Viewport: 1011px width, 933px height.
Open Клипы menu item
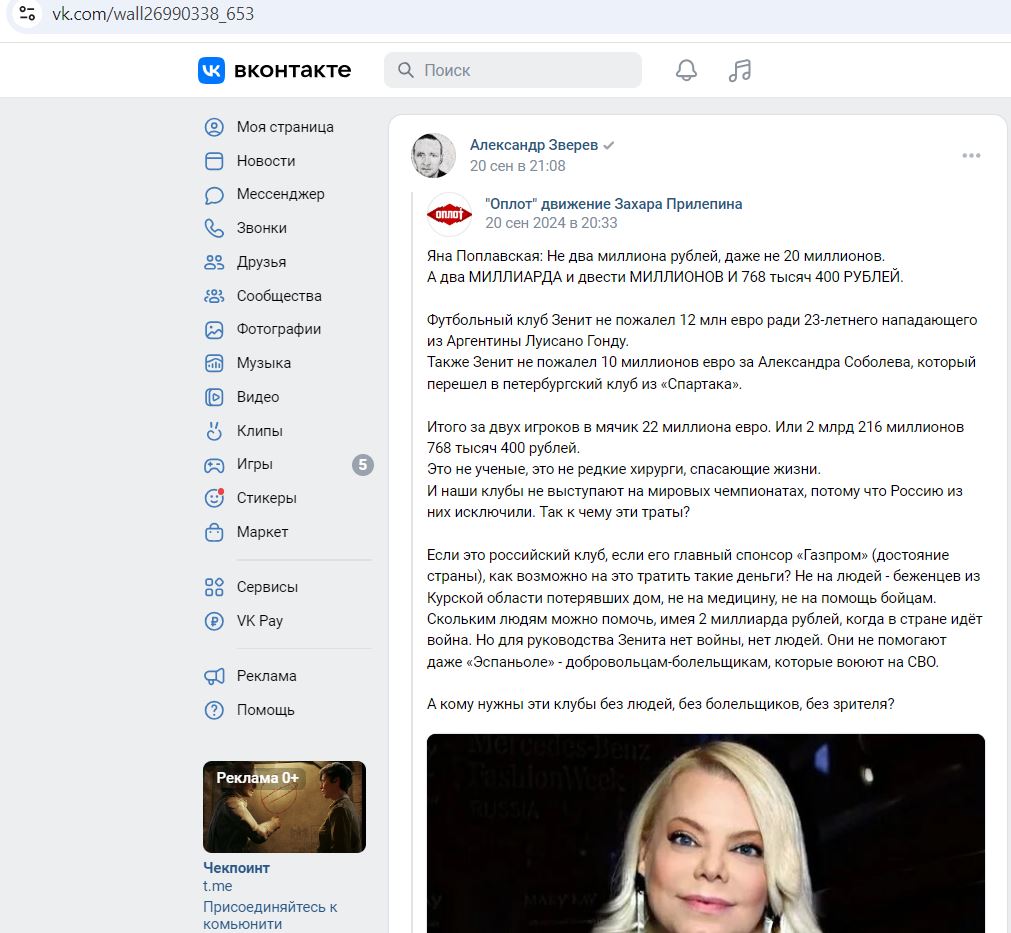pyautogui.click(x=260, y=431)
